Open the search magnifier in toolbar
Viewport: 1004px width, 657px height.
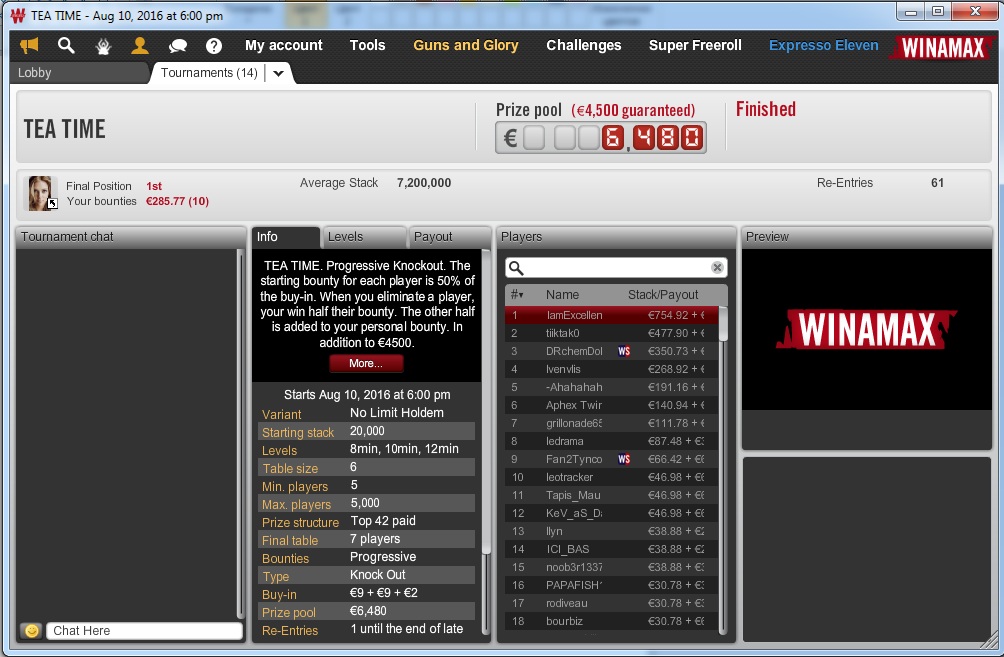pos(66,45)
